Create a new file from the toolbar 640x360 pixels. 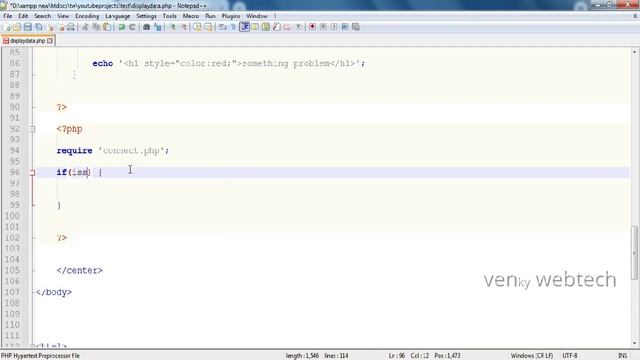tap(7, 27)
